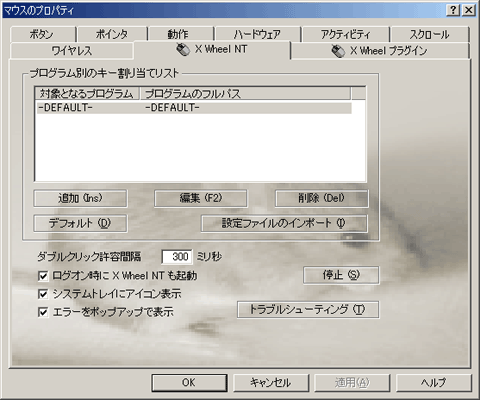Switch to the スクロール tab
This screenshot has width=480, height=400.
pyautogui.click(x=429, y=34)
